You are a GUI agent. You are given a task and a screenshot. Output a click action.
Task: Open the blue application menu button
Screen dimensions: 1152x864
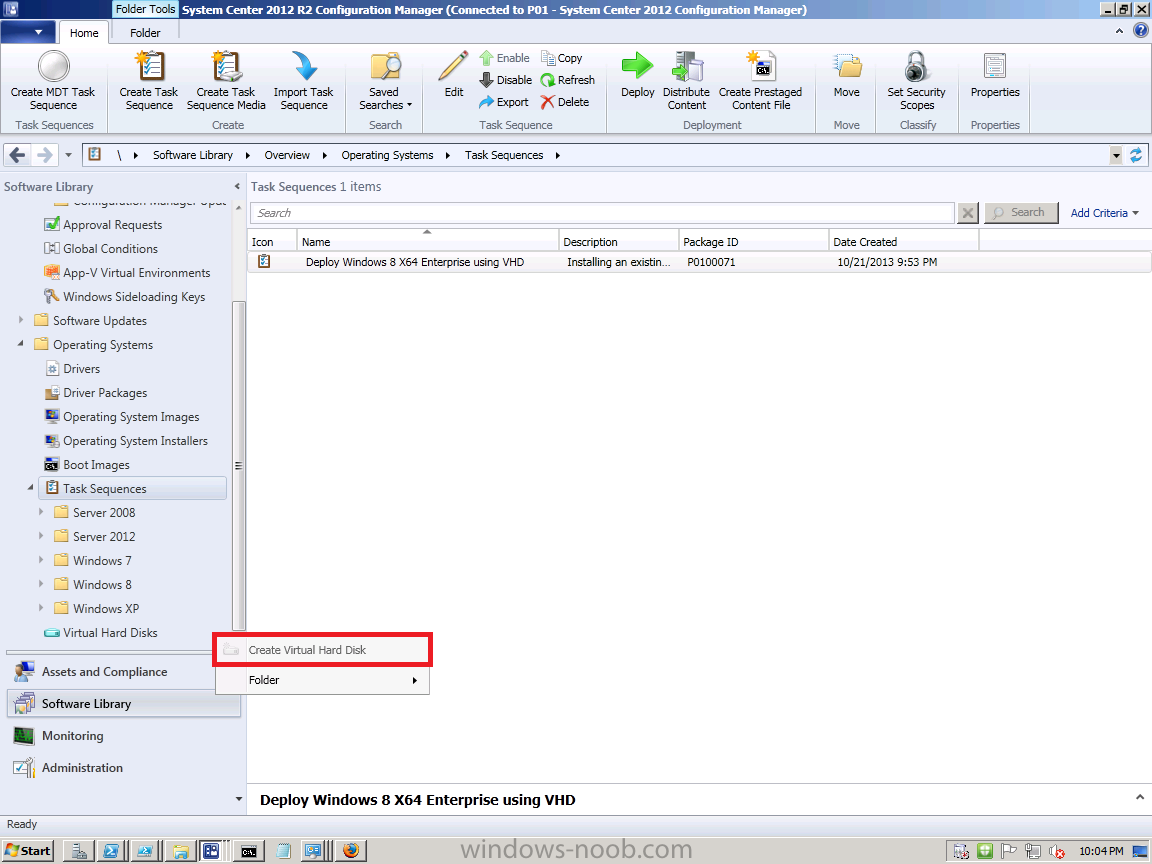click(28, 32)
